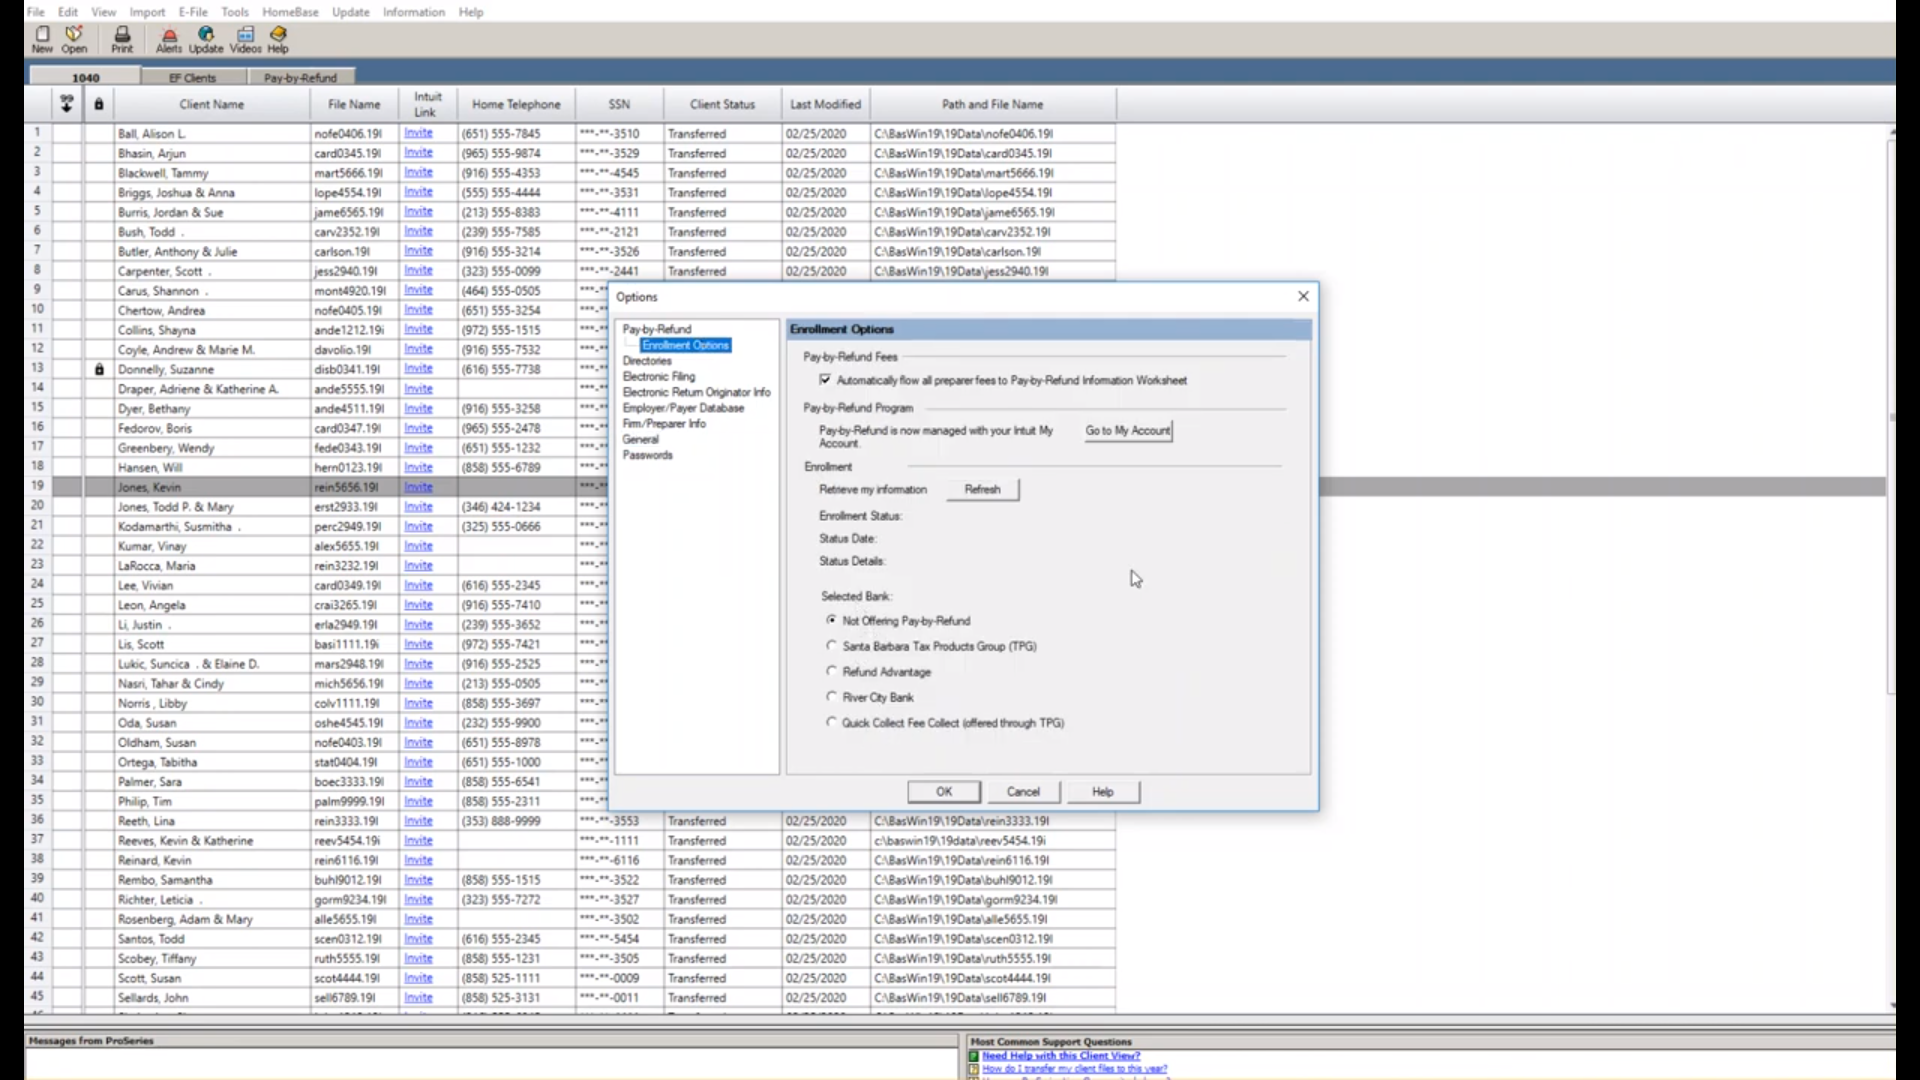
Task: Click the Print toolbar icon
Action: tap(122, 40)
